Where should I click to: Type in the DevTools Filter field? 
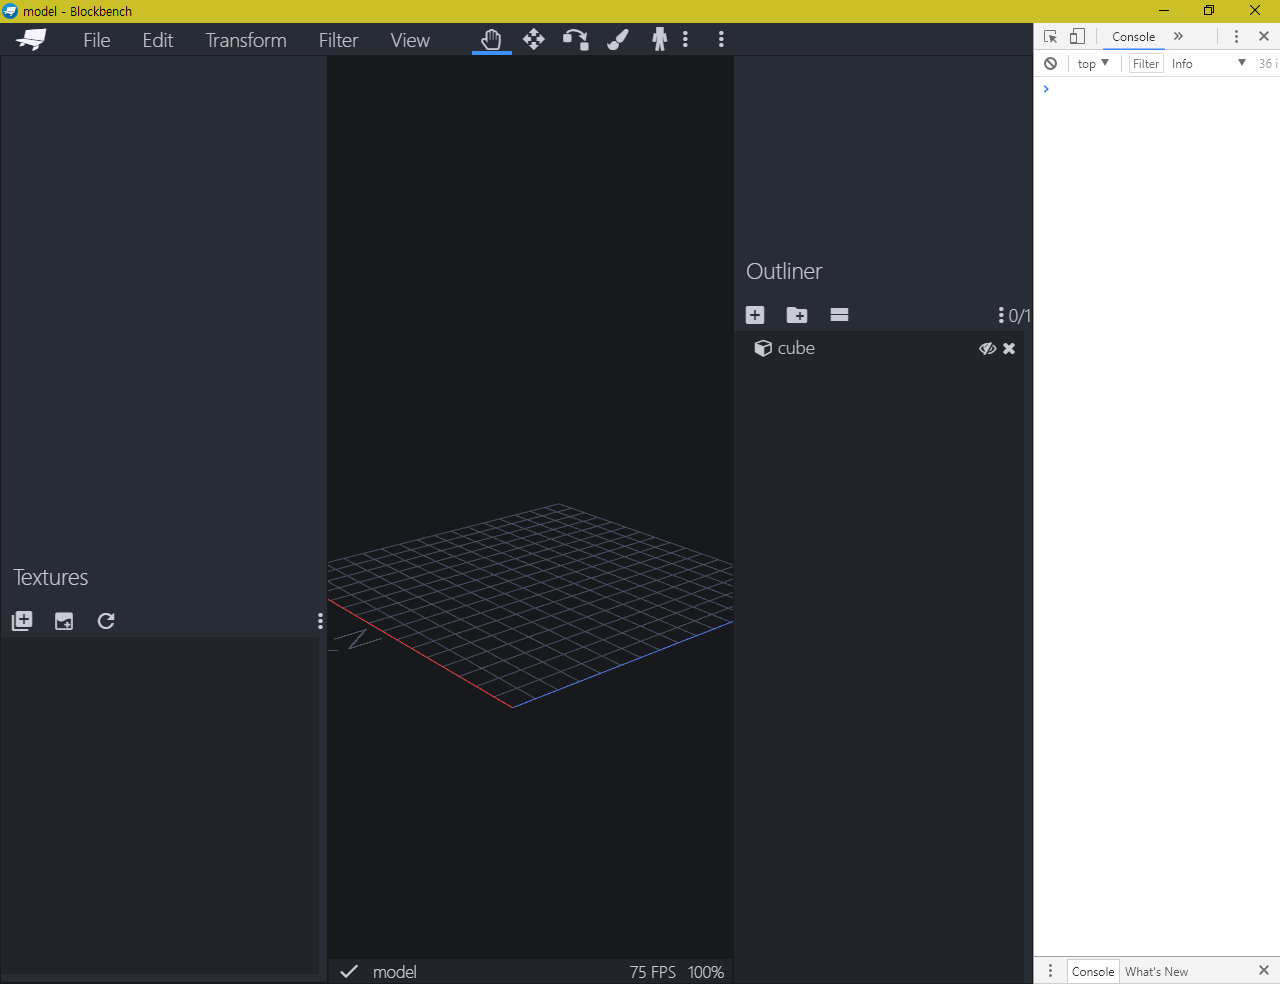(1145, 63)
